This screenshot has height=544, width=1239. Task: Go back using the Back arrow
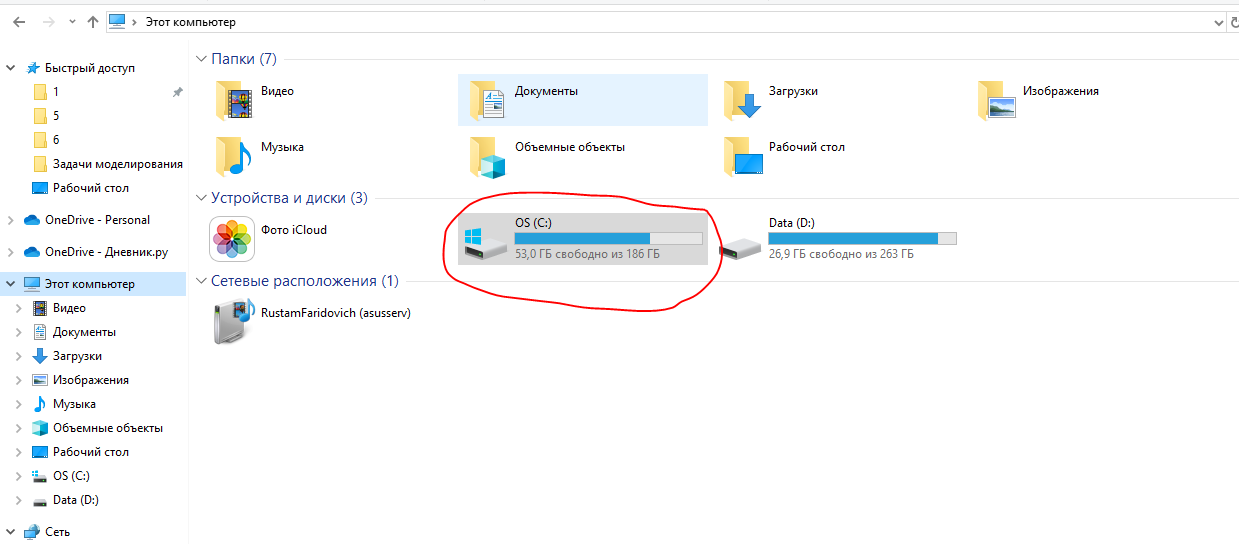[19, 21]
